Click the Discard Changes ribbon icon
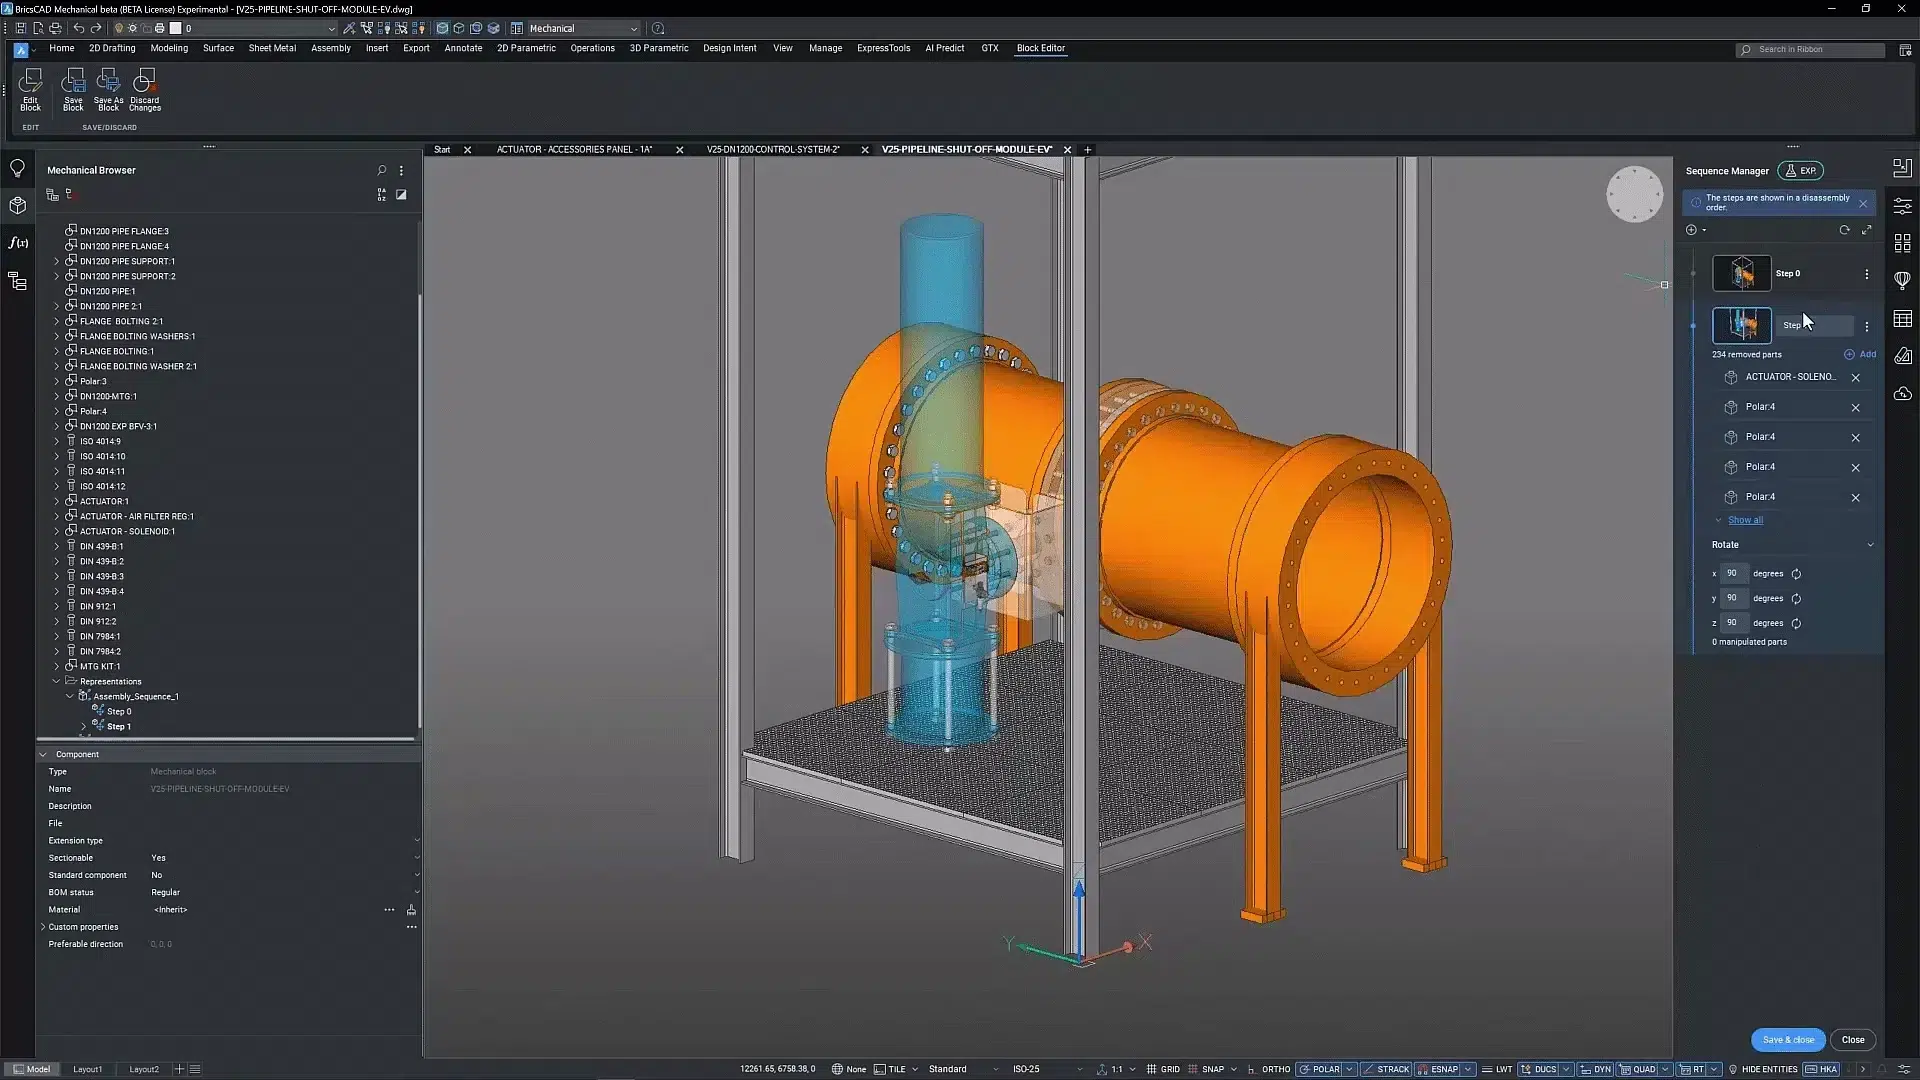The height and width of the screenshot is (1080, 1920). click(x=144, y=88)
